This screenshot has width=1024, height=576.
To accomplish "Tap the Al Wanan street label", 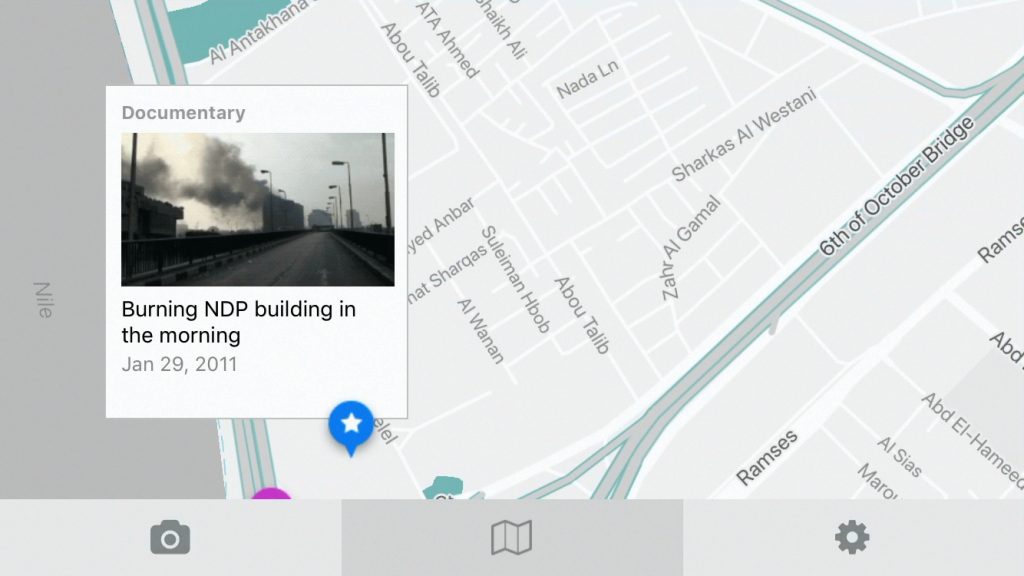I will 481,331.
